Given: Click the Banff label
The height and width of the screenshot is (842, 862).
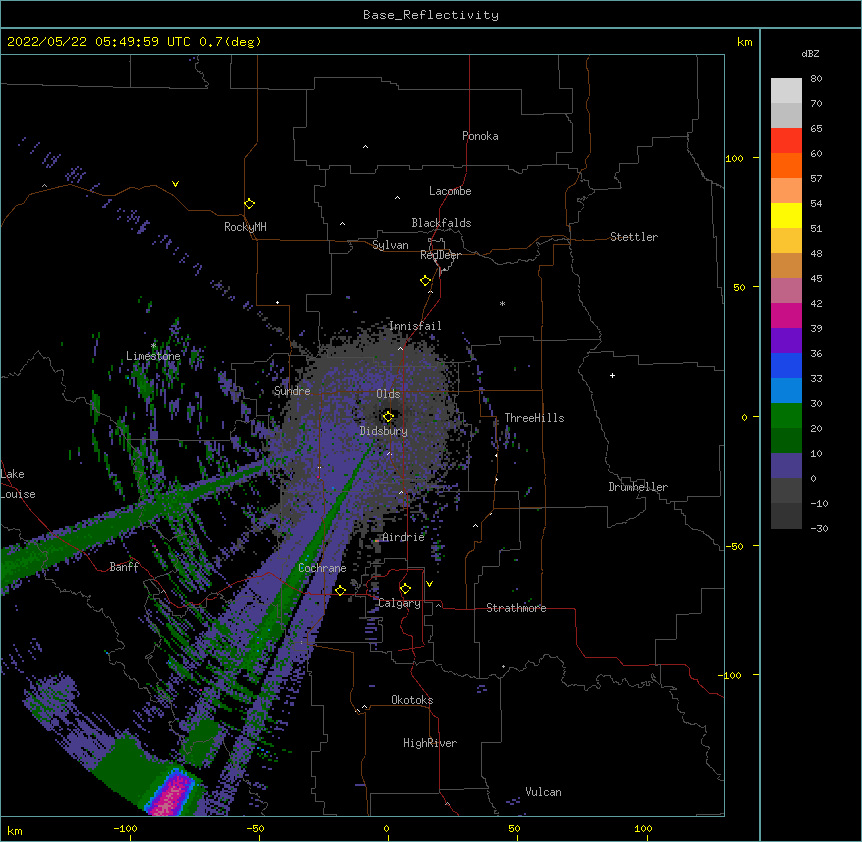Looking at the screenshot, I should coord(124,567).
